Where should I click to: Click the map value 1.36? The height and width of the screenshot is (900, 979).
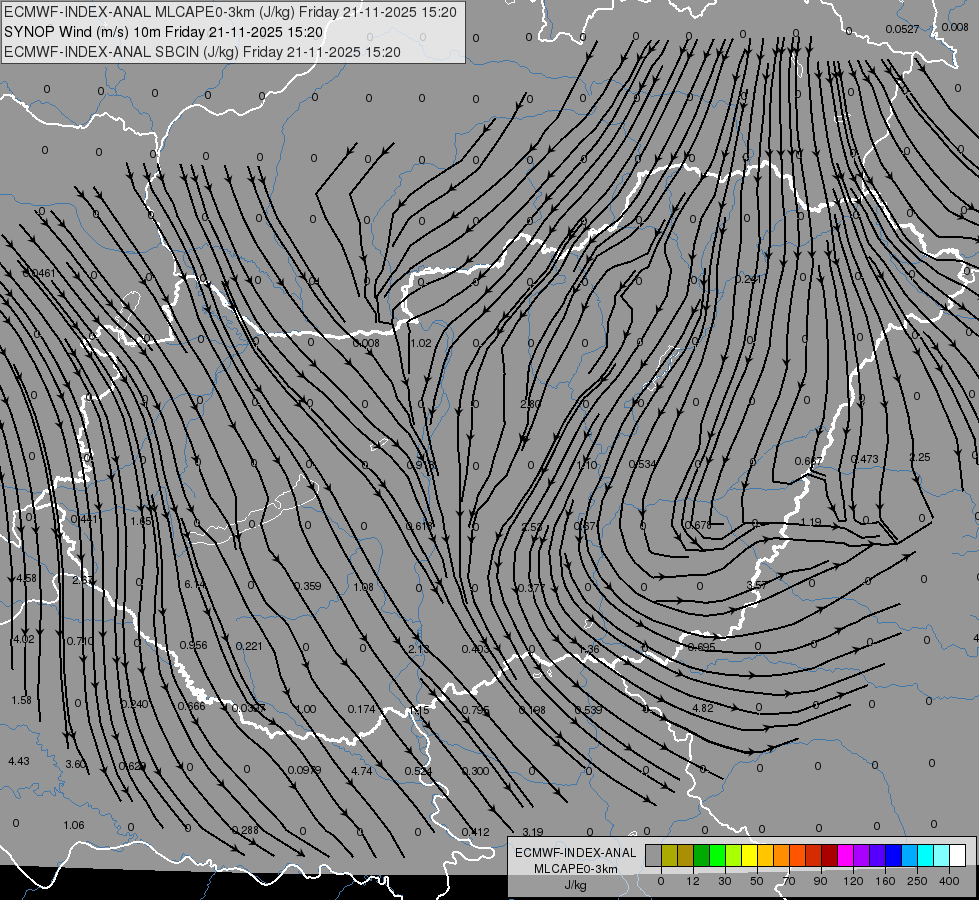point(589,649)
